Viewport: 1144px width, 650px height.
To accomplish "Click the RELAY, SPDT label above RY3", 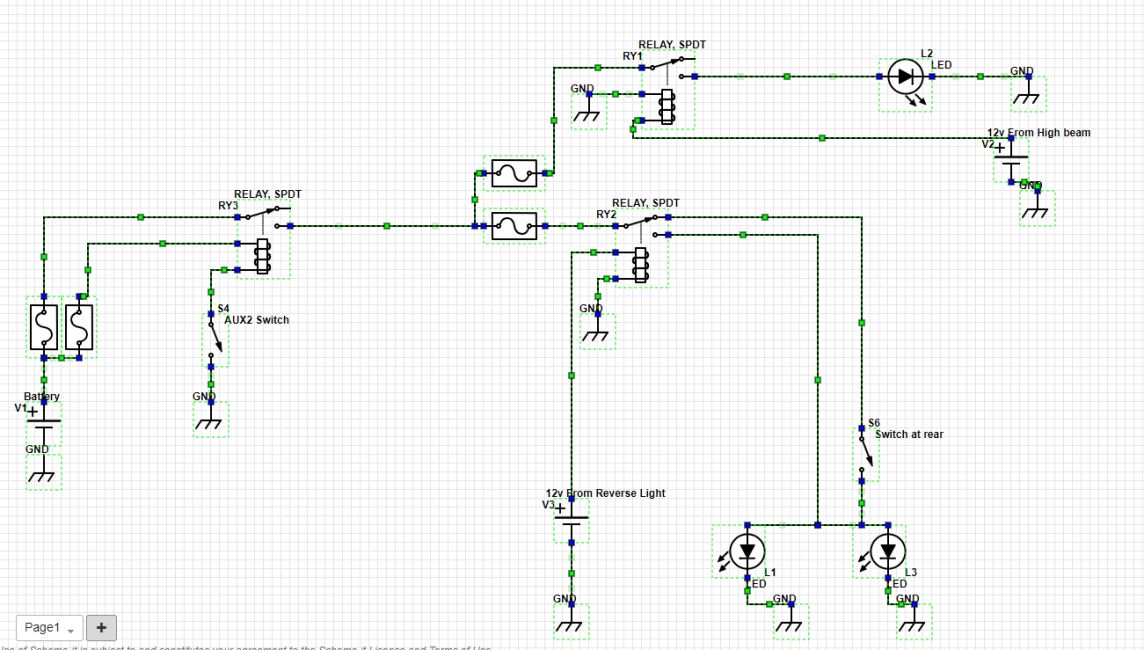I will coord(268,194).
